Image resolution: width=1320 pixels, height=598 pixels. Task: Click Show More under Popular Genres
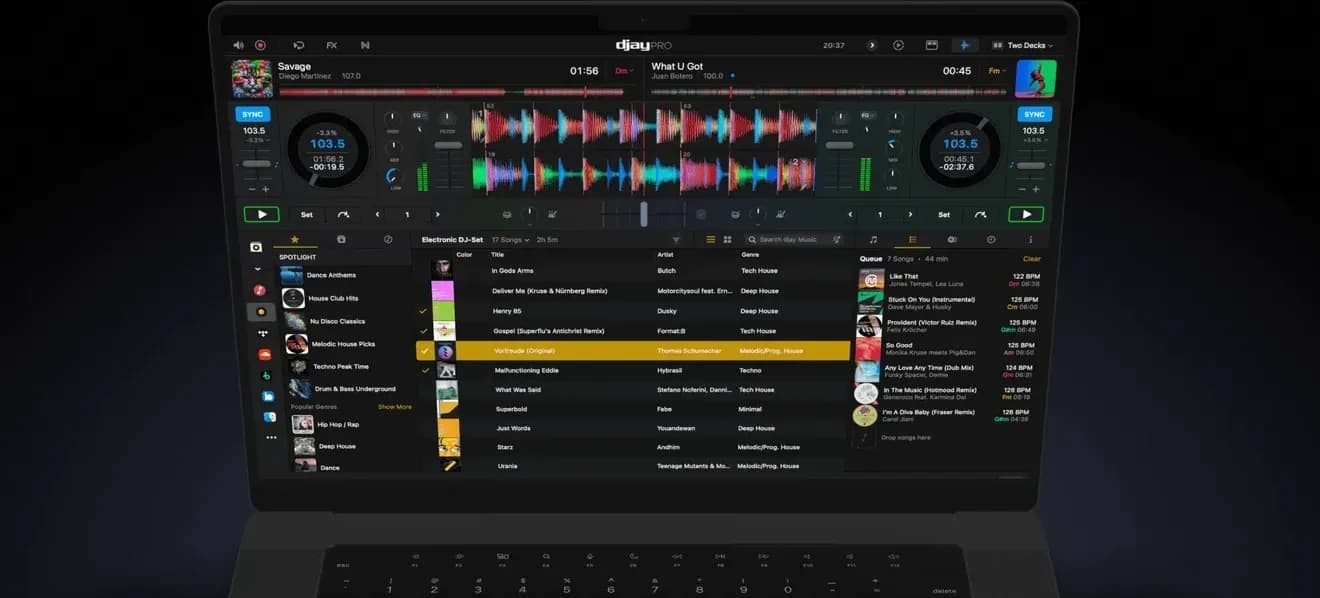coord(394,407)
